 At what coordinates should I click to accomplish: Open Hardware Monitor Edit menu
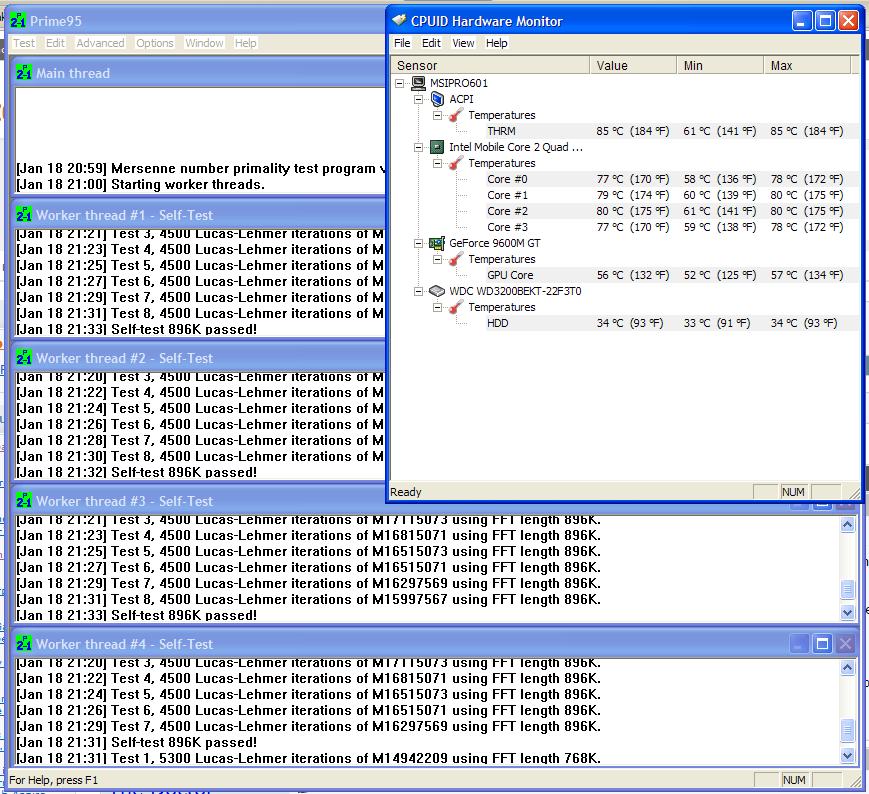(x=431, y=43)
